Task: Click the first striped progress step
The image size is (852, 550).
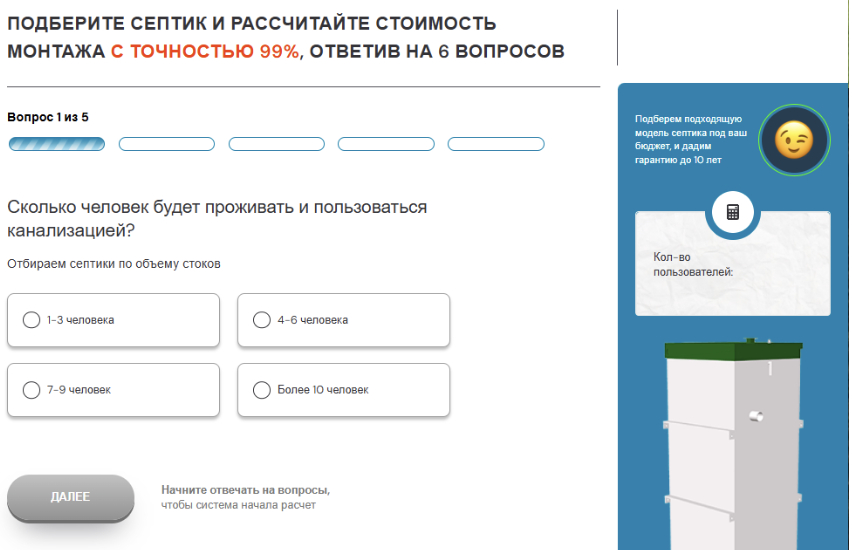Action: [57, 144]
